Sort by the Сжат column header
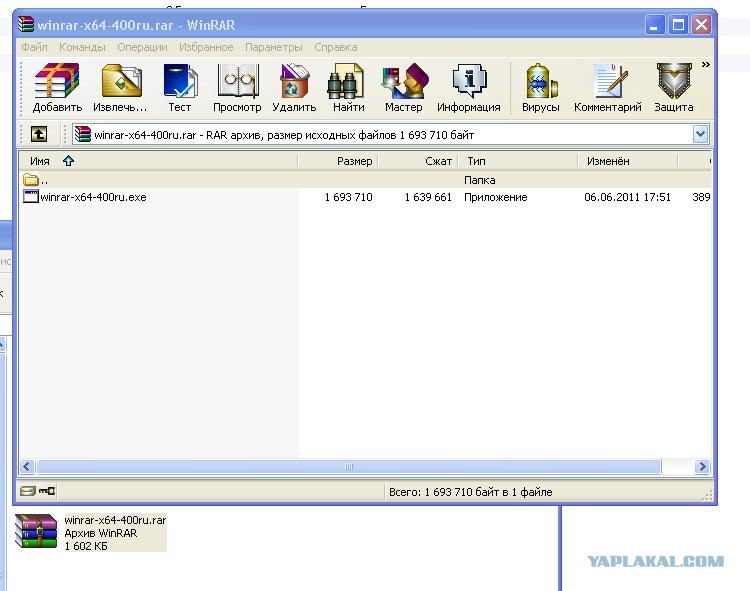Screen dimensions: 750x591 [418, 161]
